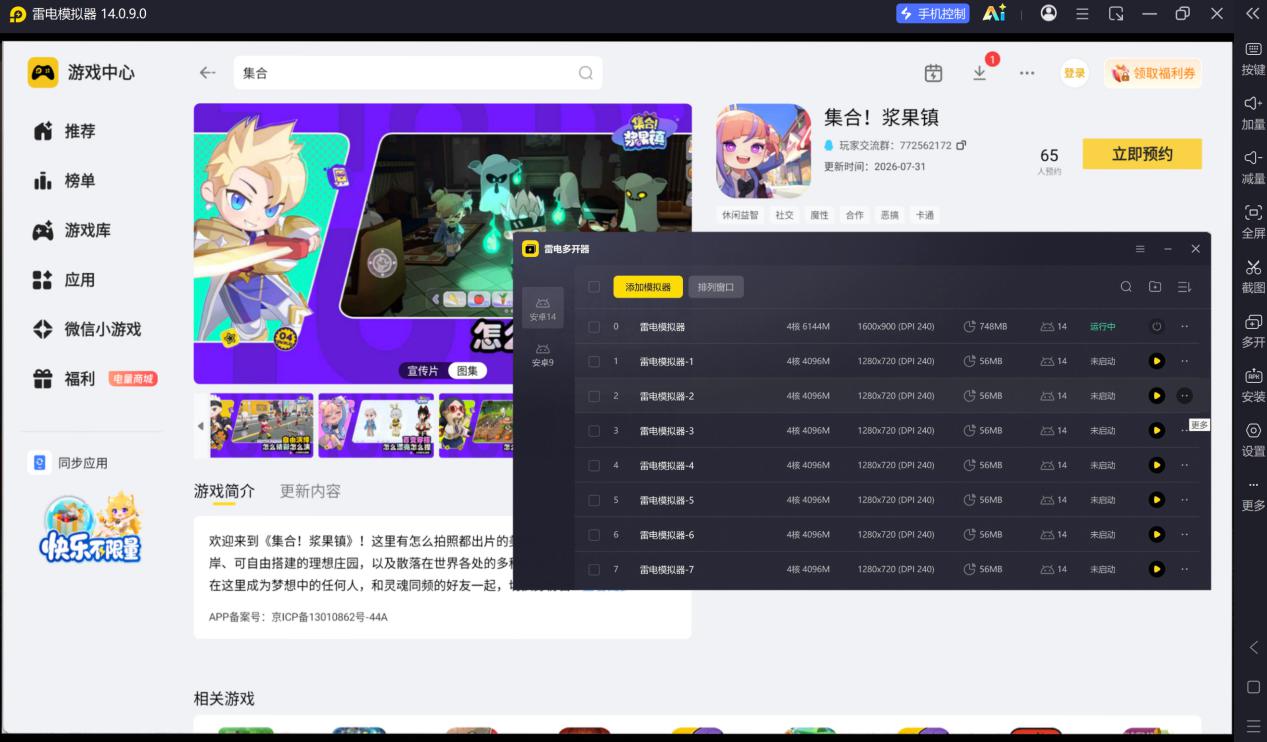
Task: Check the box for 雷电模拟器-5
Action: pyautogui.click(x=594, y=500)
